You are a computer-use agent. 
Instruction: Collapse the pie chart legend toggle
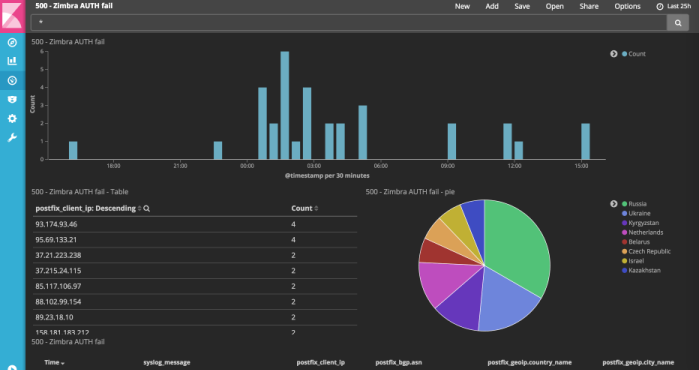click(614, 204)
